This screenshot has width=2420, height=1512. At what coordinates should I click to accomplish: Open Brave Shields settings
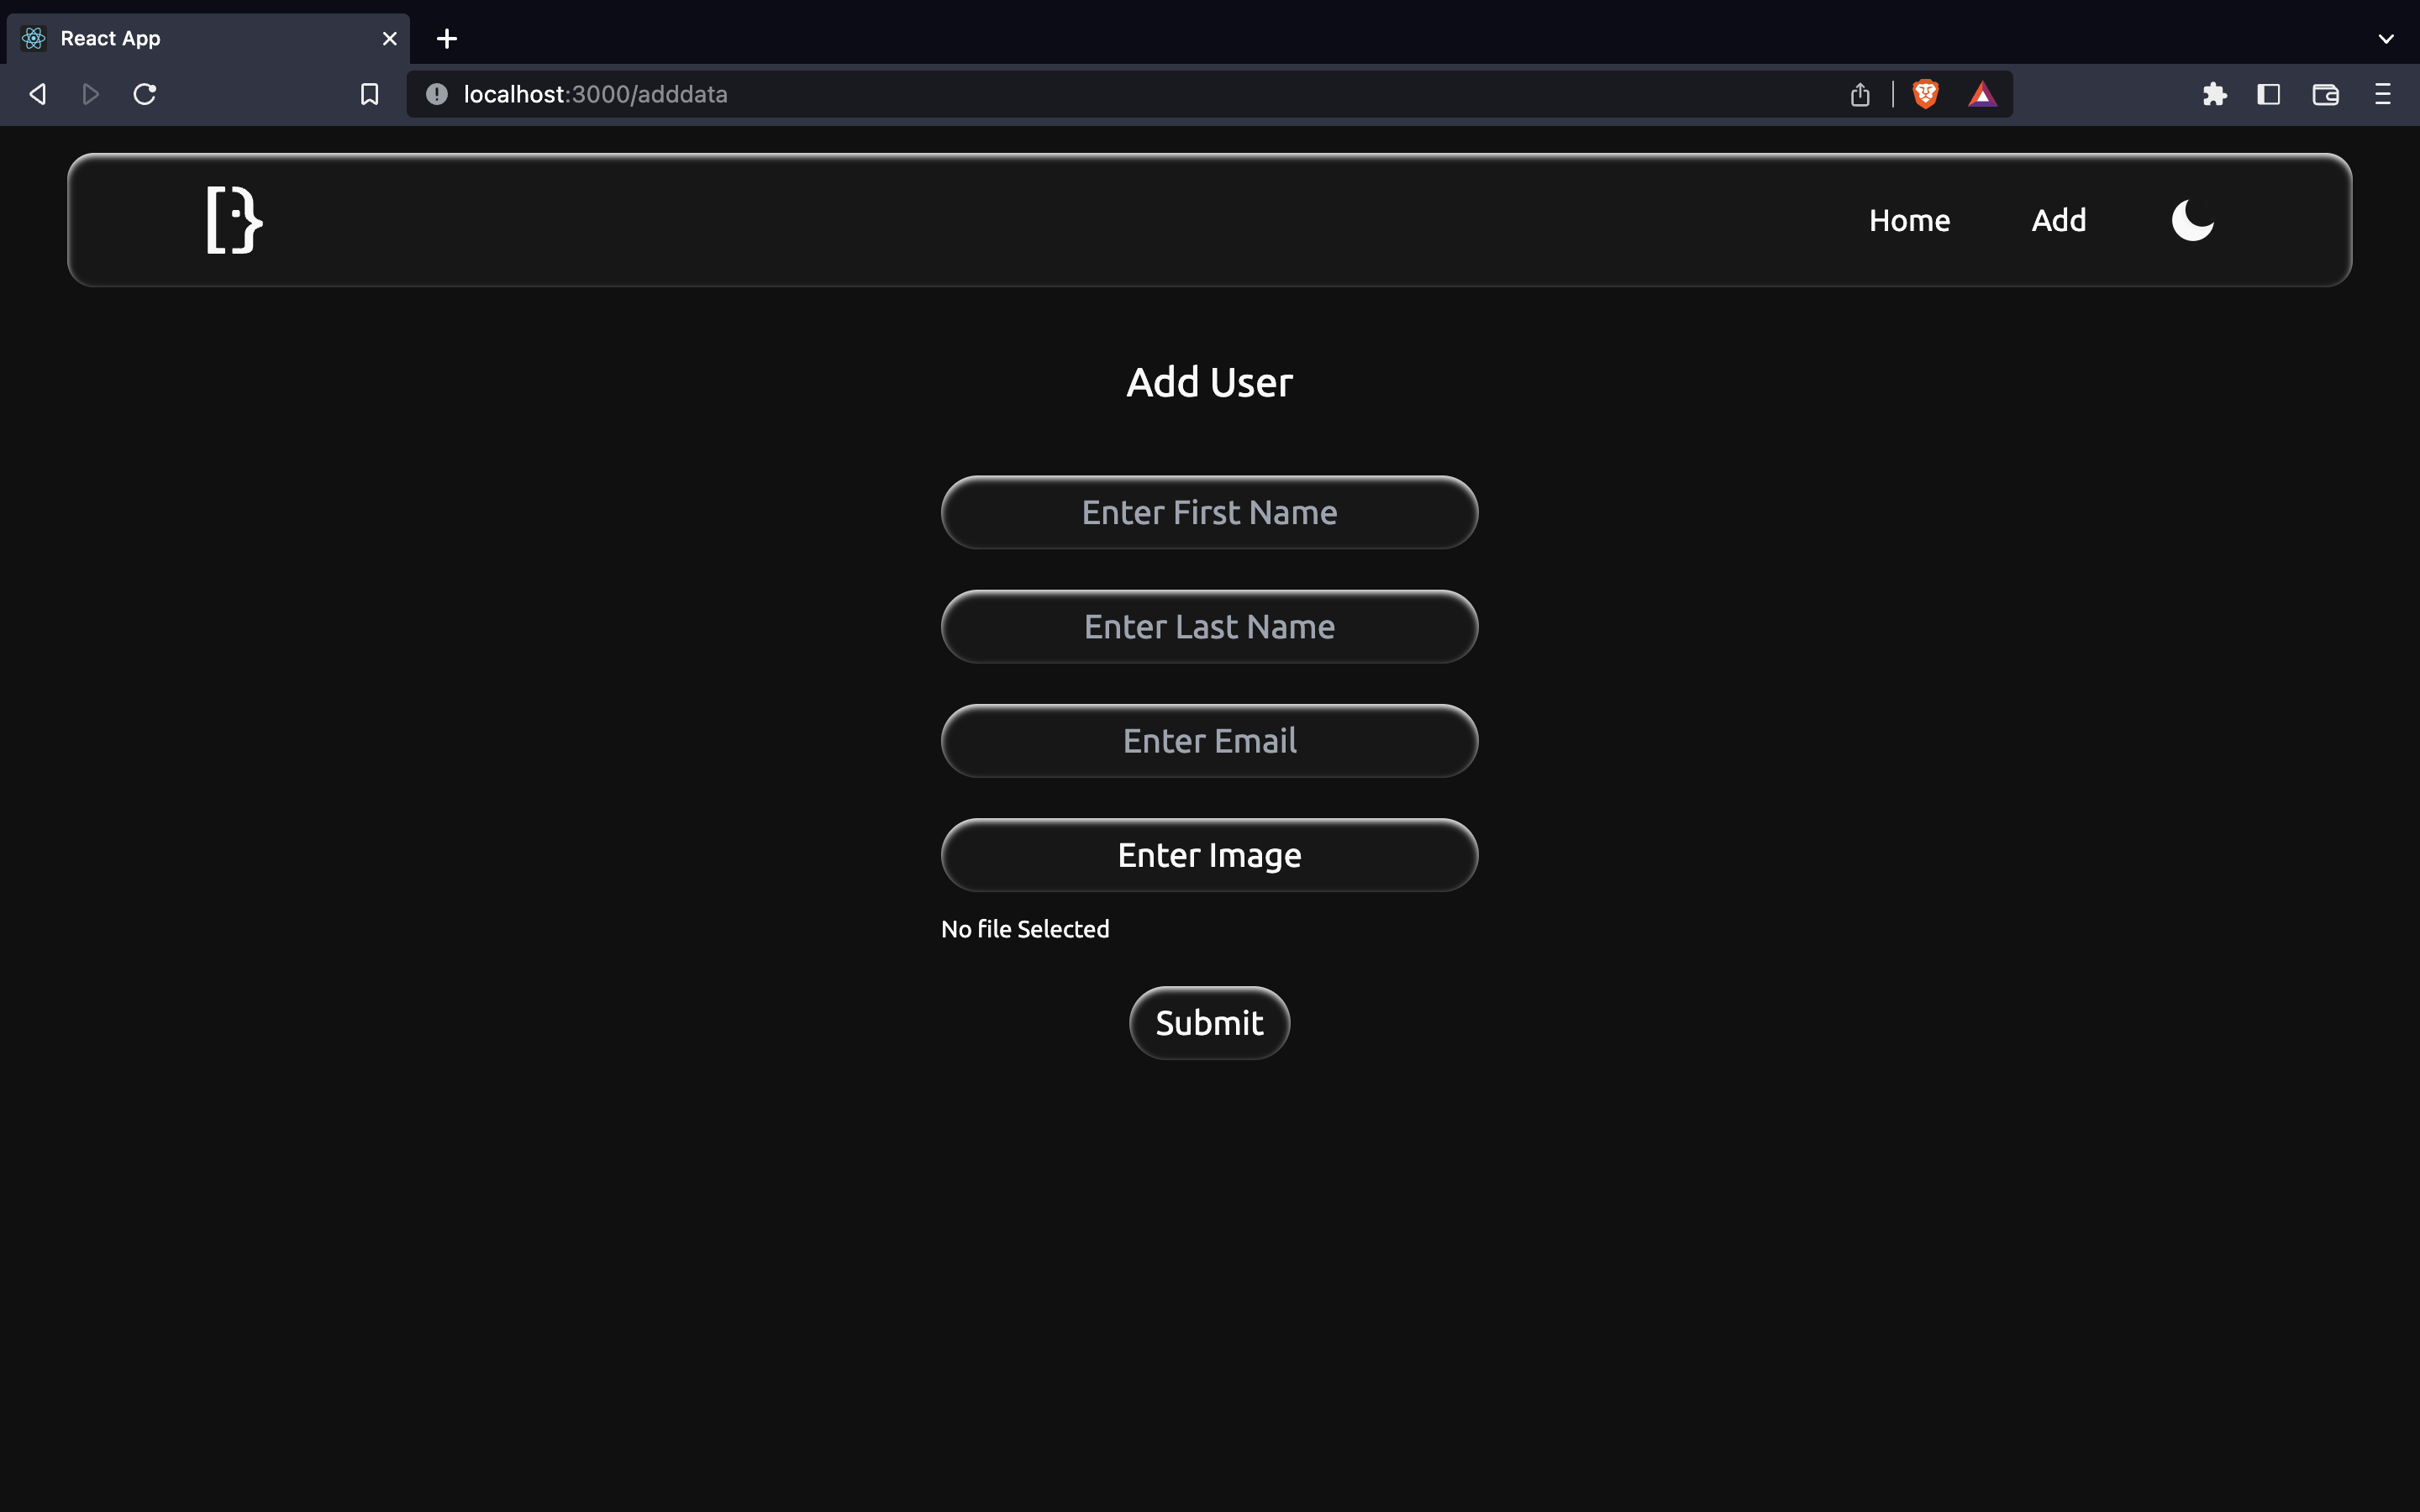(1925, 93)
